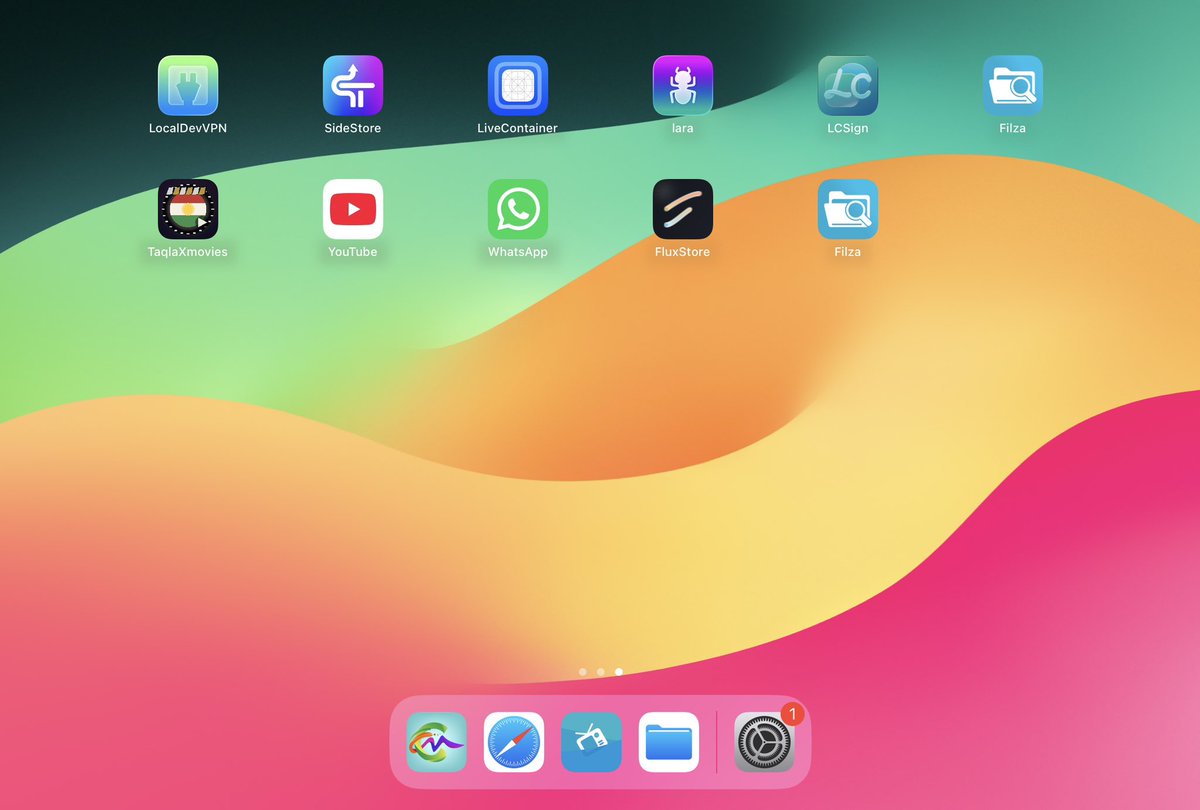This screenshot has width=1200, height=810.
Task: Tap the red notification badge on Settings
Action: (792, 714)
